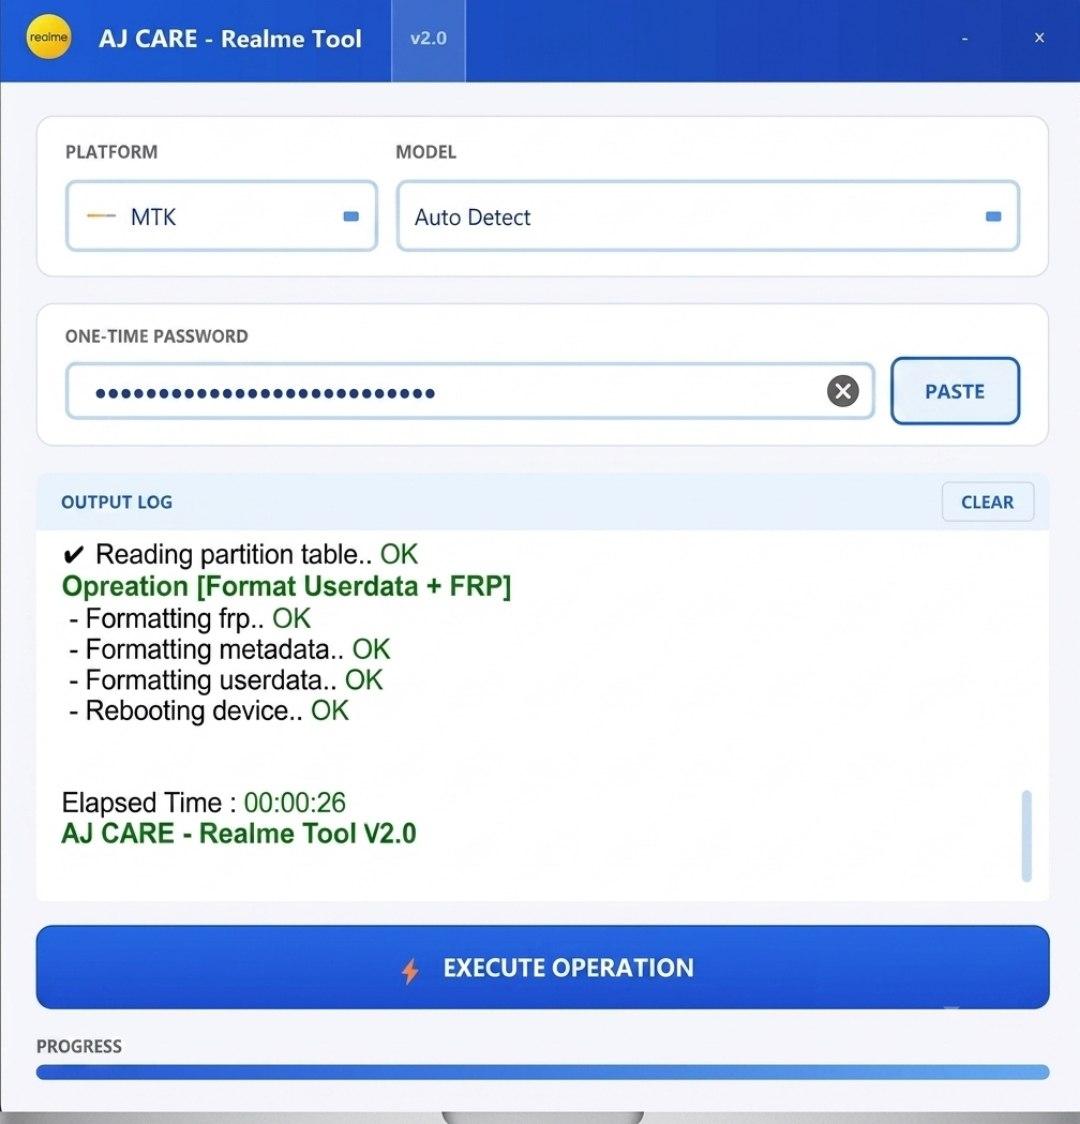This screenshot has width=1080, height=1124.
Task: Clear the output log
Action: coord(988,502)
